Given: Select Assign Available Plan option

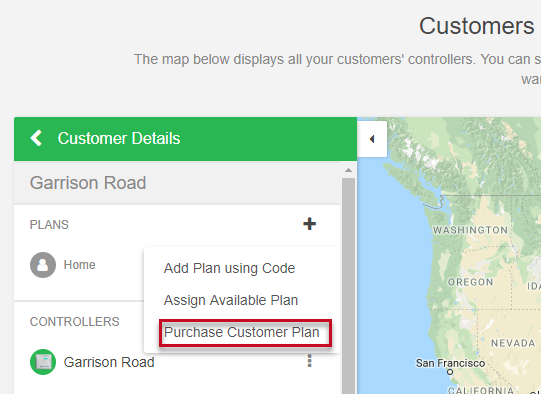Looking at the screenshot, I should point(231,300).
